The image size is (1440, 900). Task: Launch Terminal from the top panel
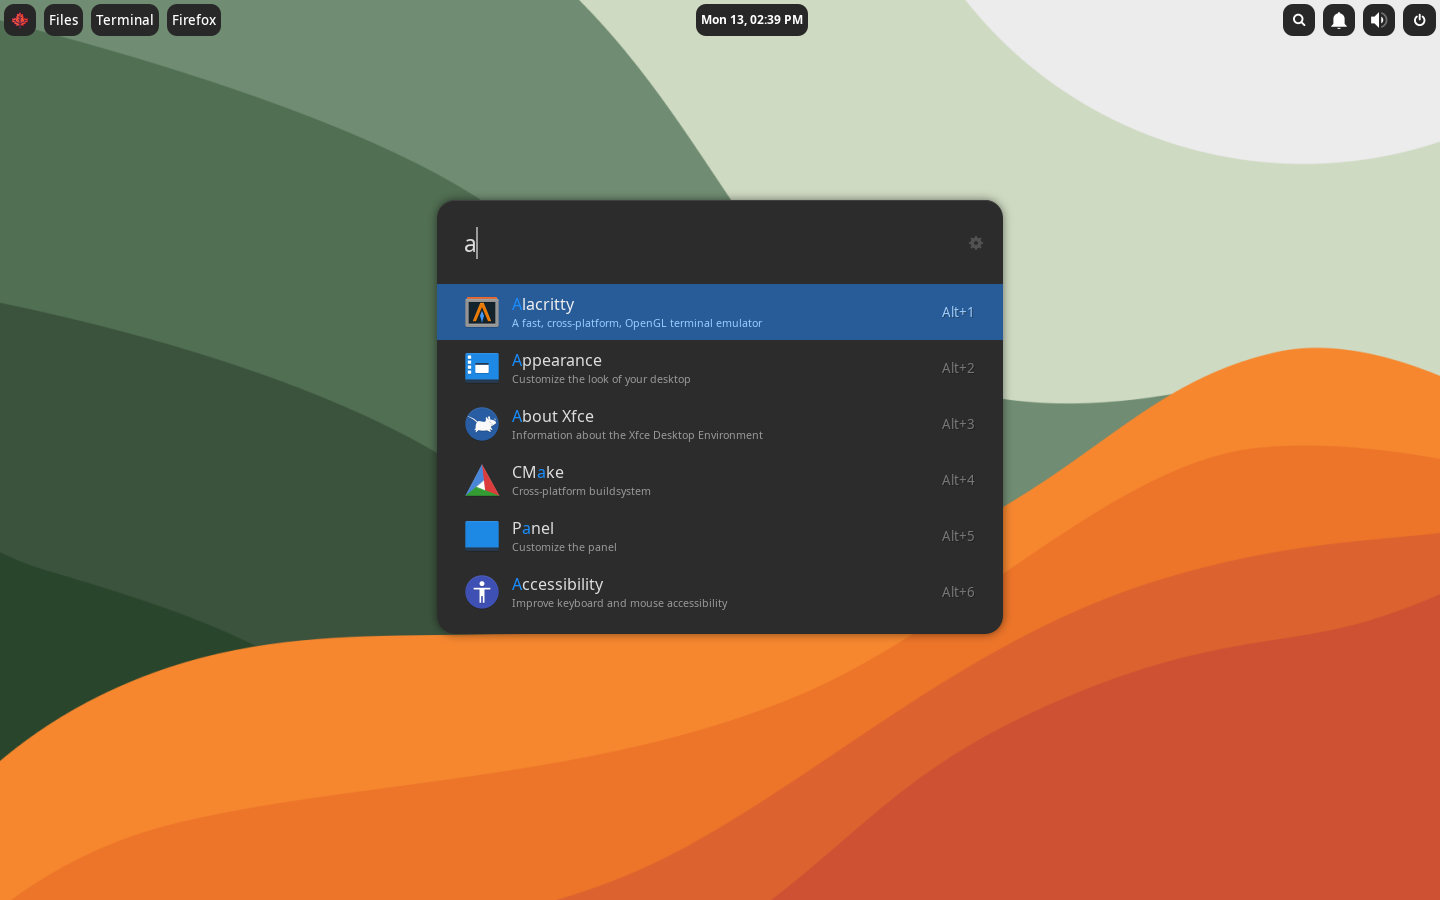pyautogui.click(x=125, y=20)
